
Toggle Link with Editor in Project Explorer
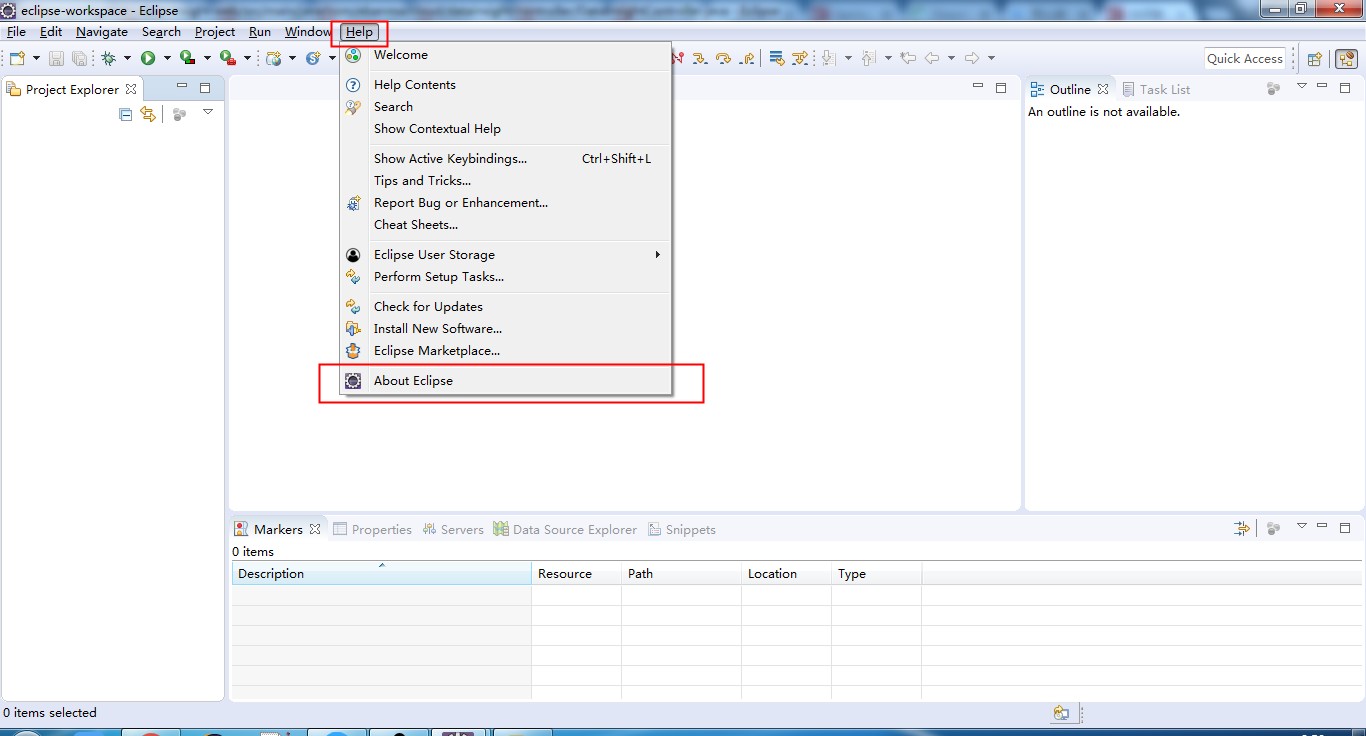[148, 114]
